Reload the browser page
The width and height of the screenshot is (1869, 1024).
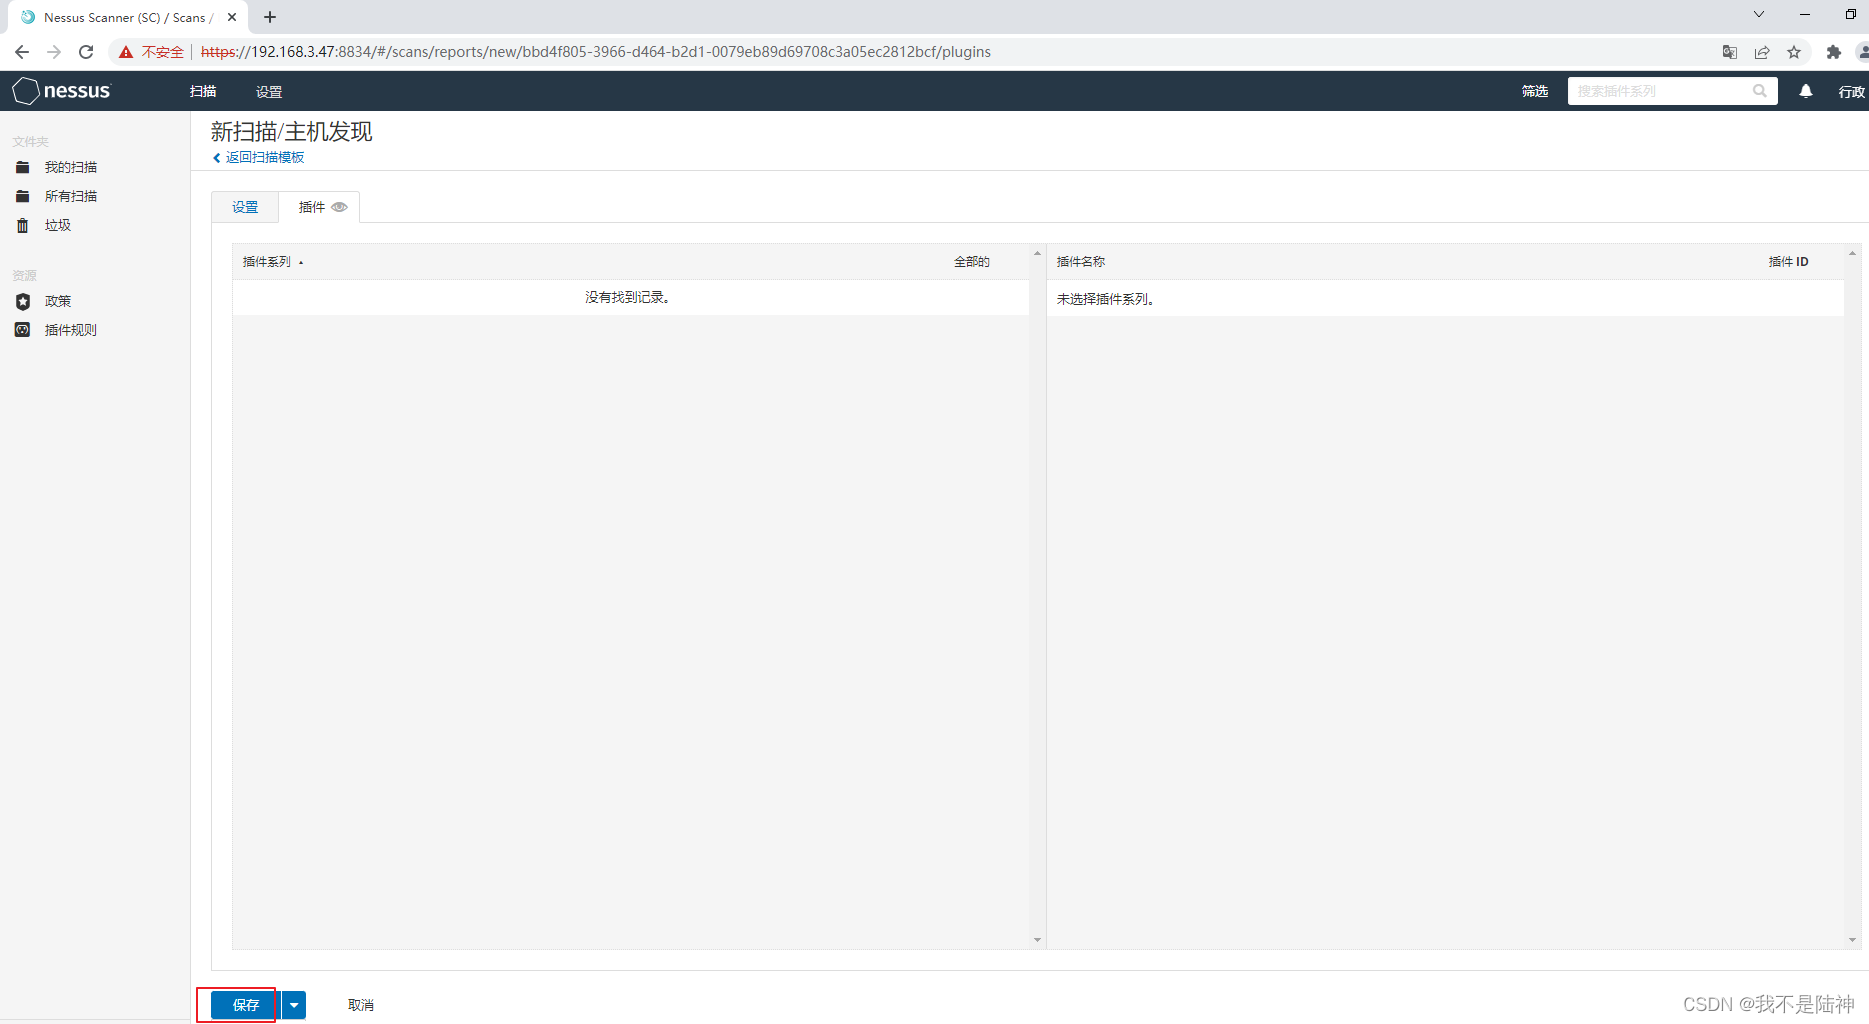tap(86, 52)
